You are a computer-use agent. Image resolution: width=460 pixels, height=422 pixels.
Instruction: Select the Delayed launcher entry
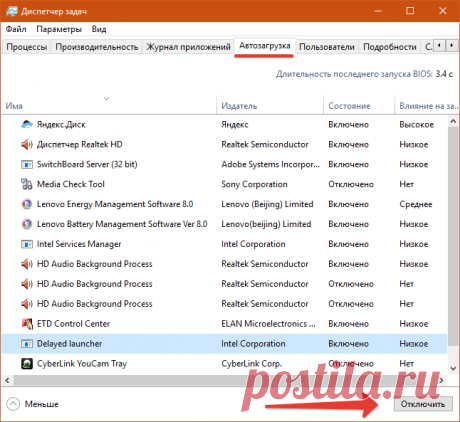tap(69, 344)
